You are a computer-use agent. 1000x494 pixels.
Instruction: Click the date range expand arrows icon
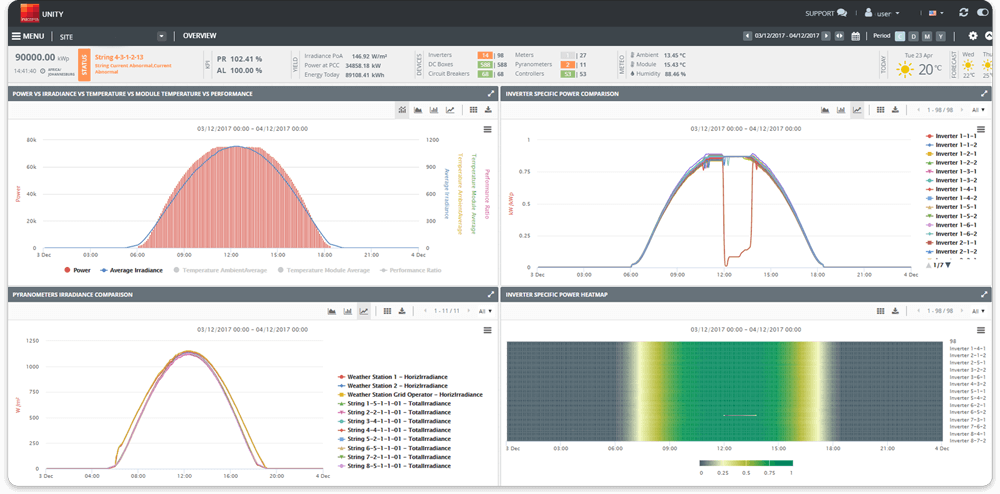coord(840,36)
